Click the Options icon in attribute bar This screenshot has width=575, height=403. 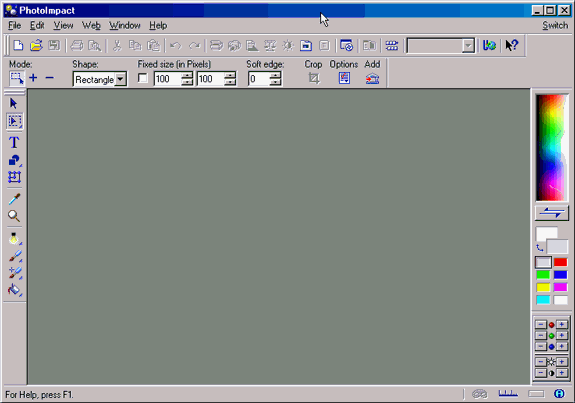click(344, 78)
